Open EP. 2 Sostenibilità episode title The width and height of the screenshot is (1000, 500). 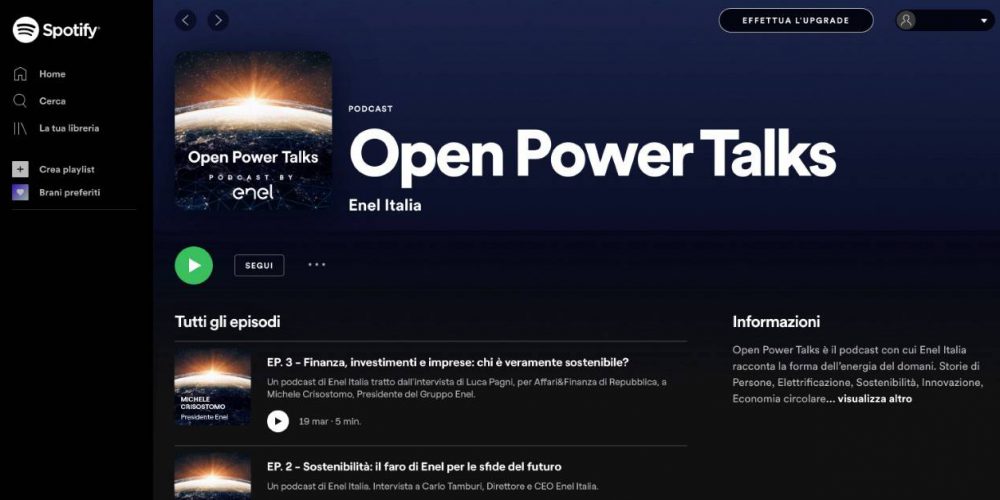[414, 467]
